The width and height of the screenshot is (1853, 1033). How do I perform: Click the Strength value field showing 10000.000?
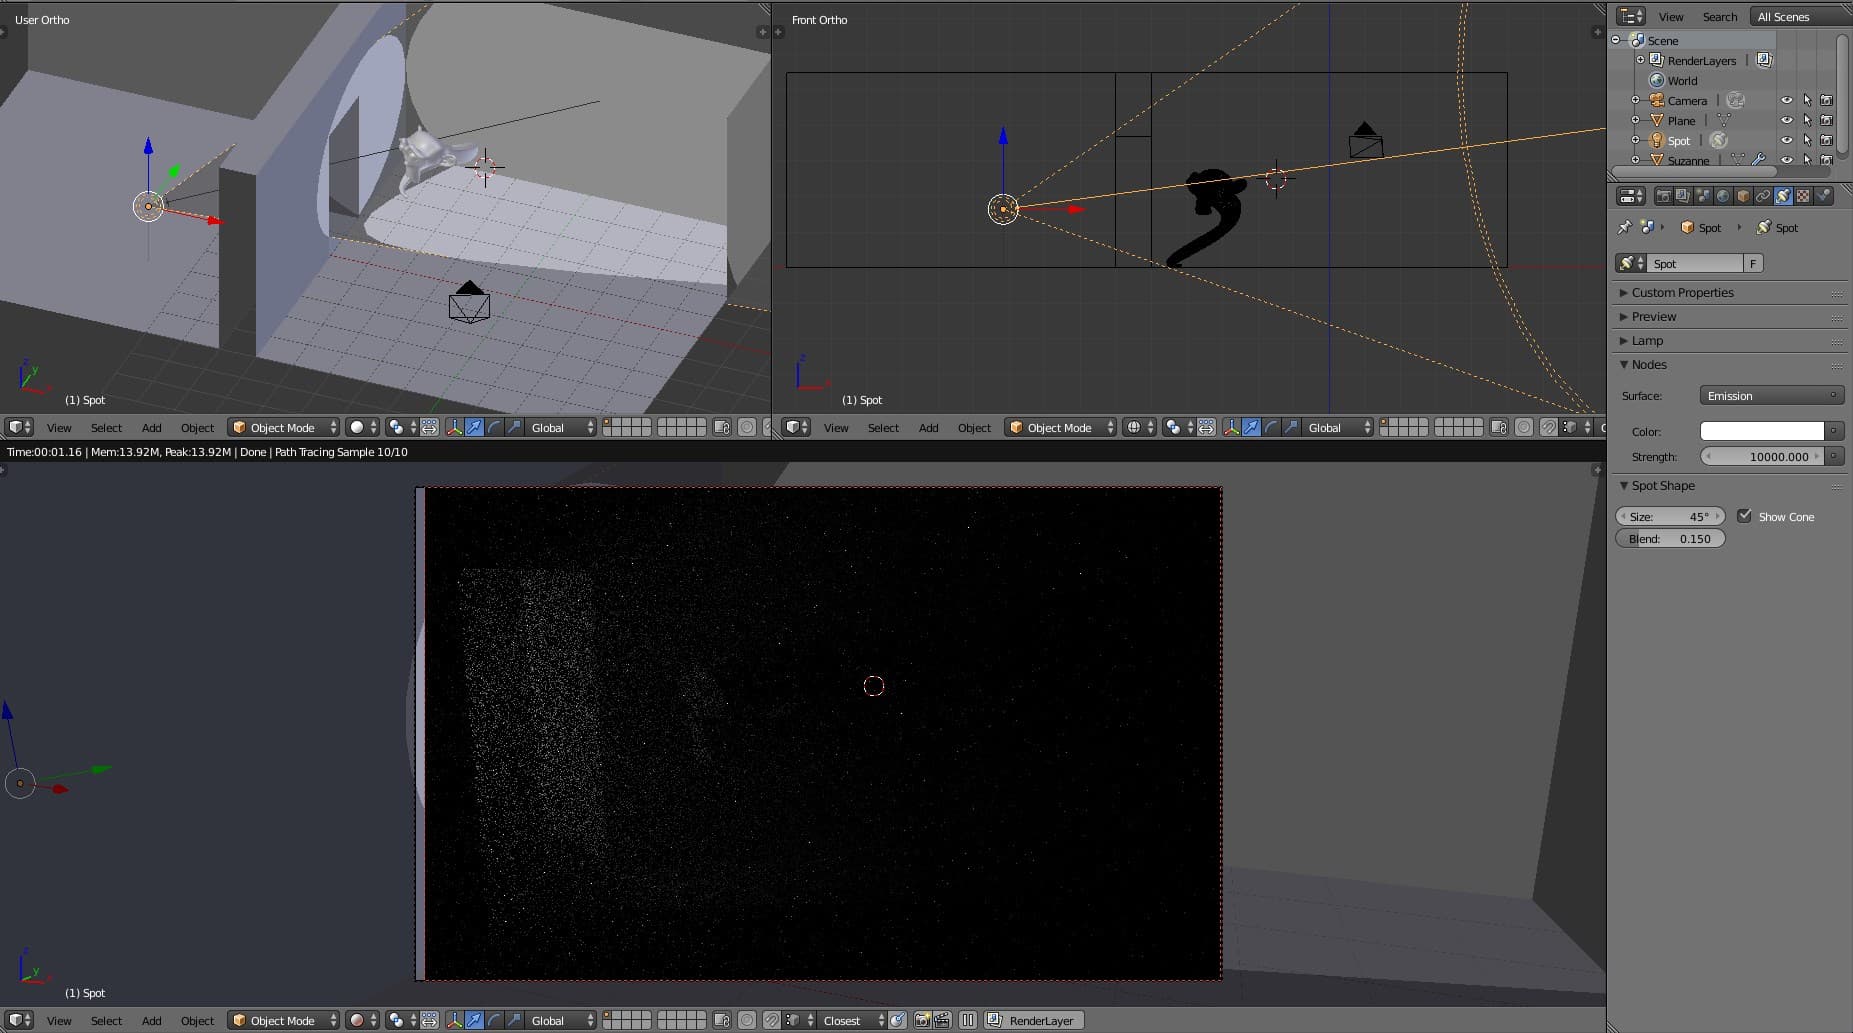1762,456
